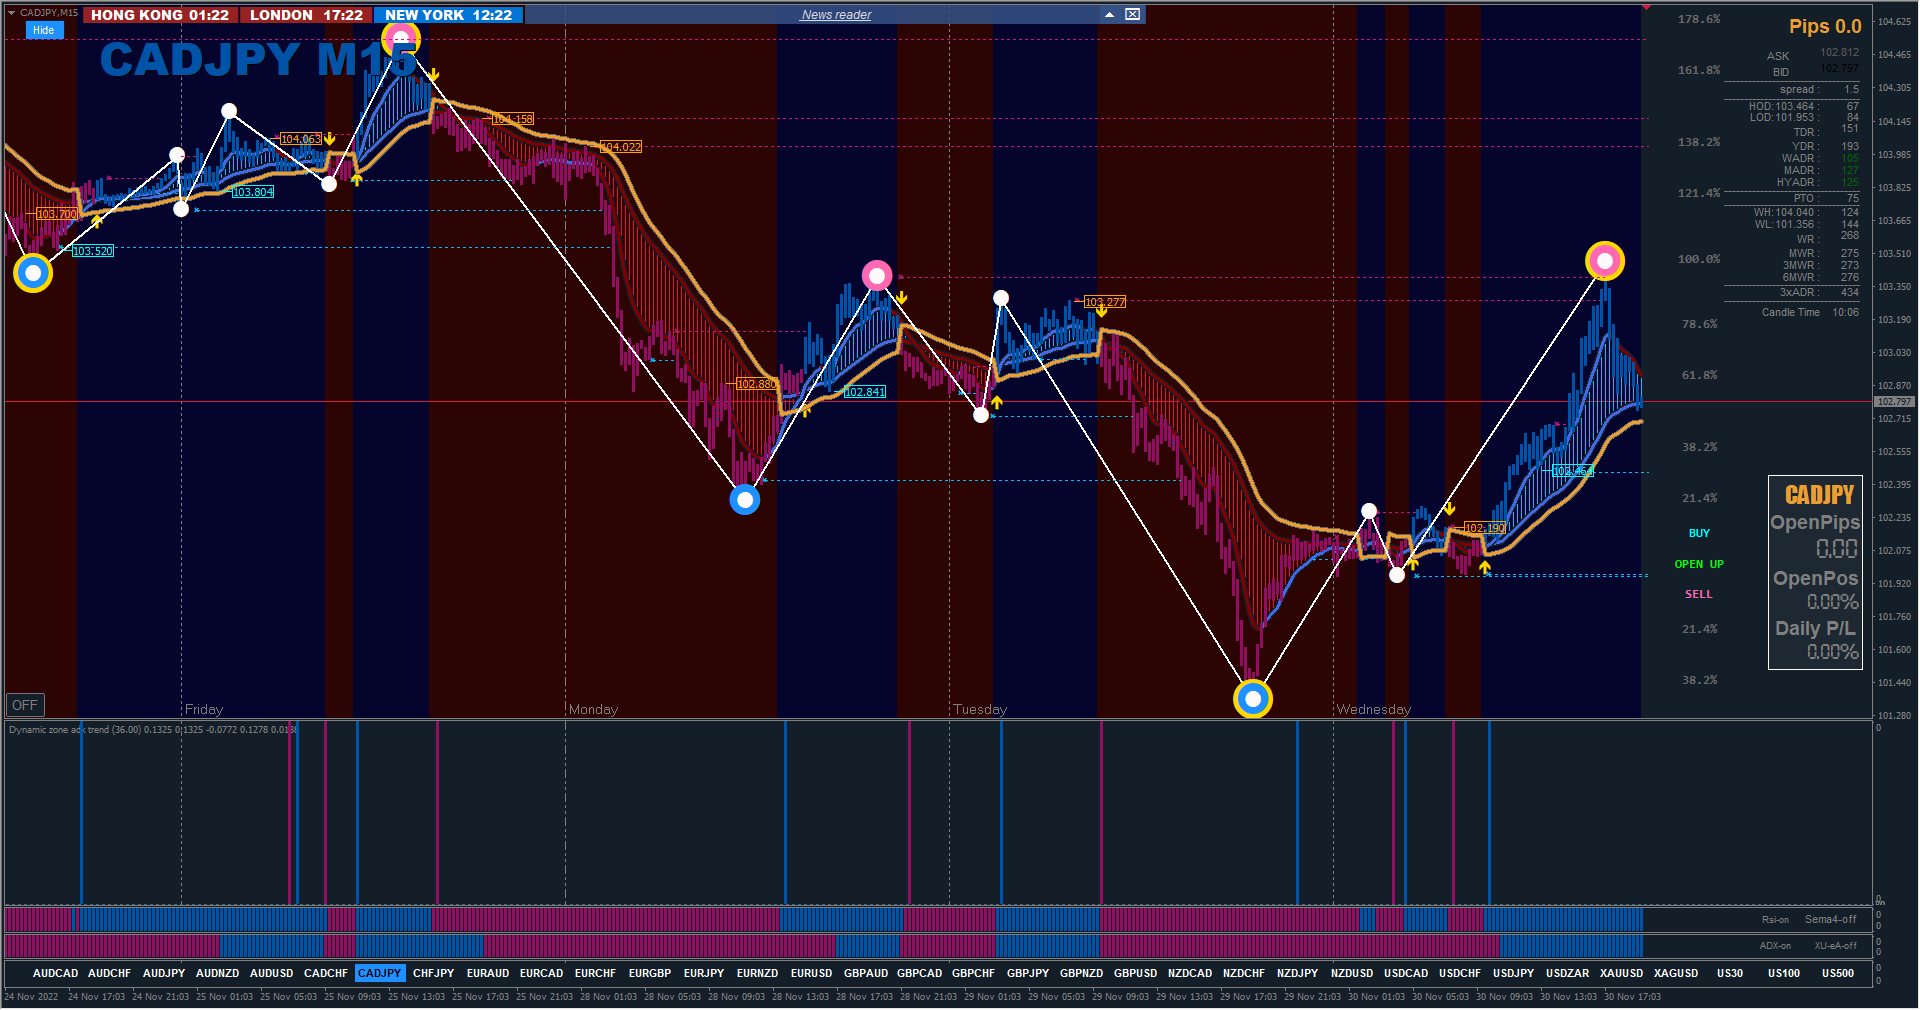The width and height of the screenshot is (1920, 1010).
Task: Toggle the Sema4-off indicator switch
Action: (1830, 919)
